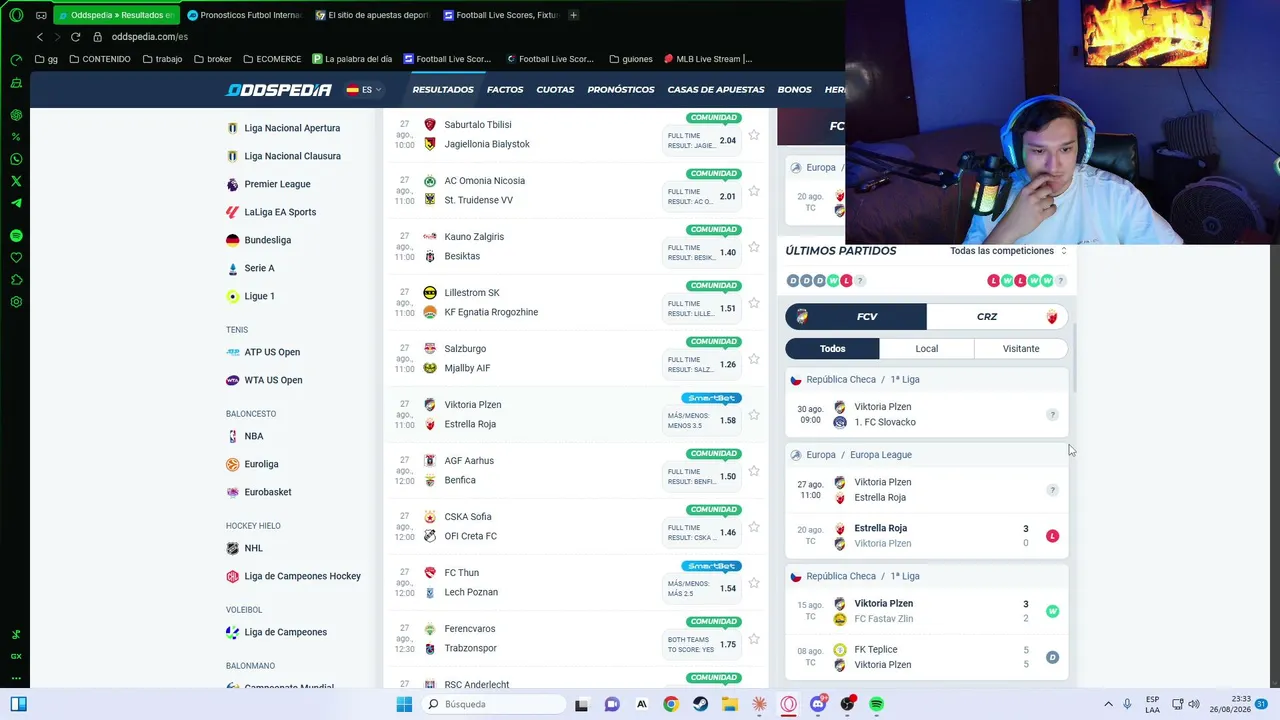
Task: Open Euroliga basketball link
Action: pos(261,464)
